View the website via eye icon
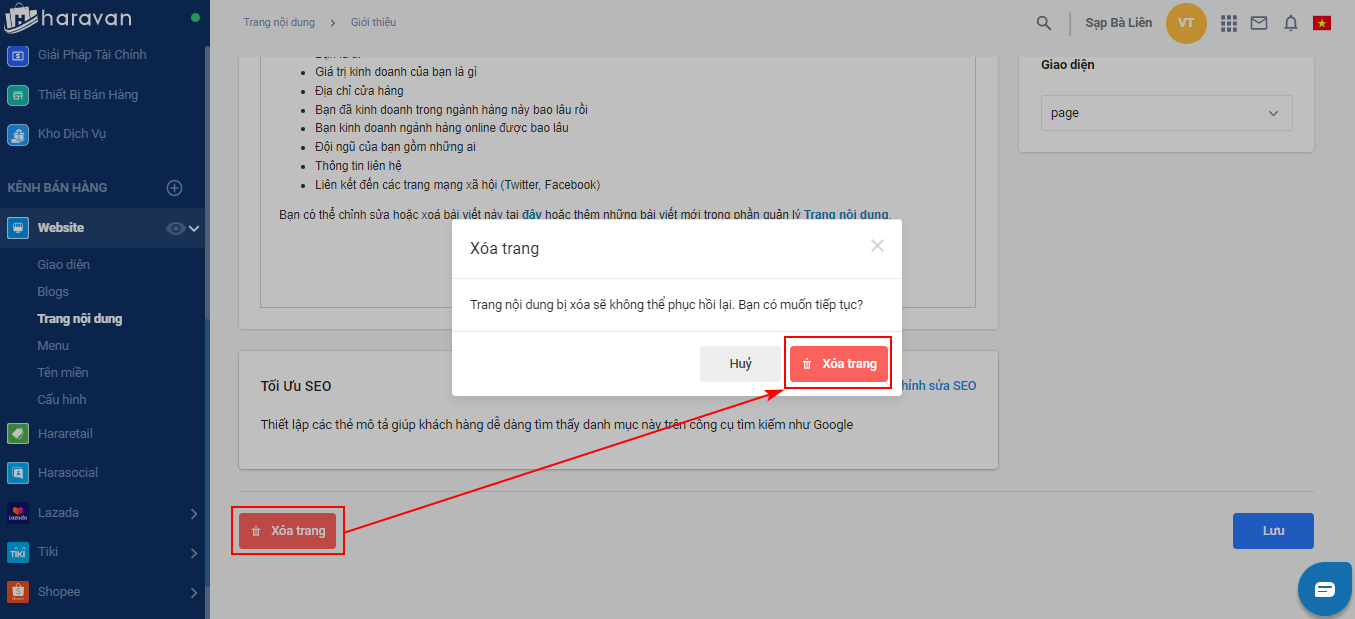The height and width of the screenshot is (619, 1355). pos(175,228)
